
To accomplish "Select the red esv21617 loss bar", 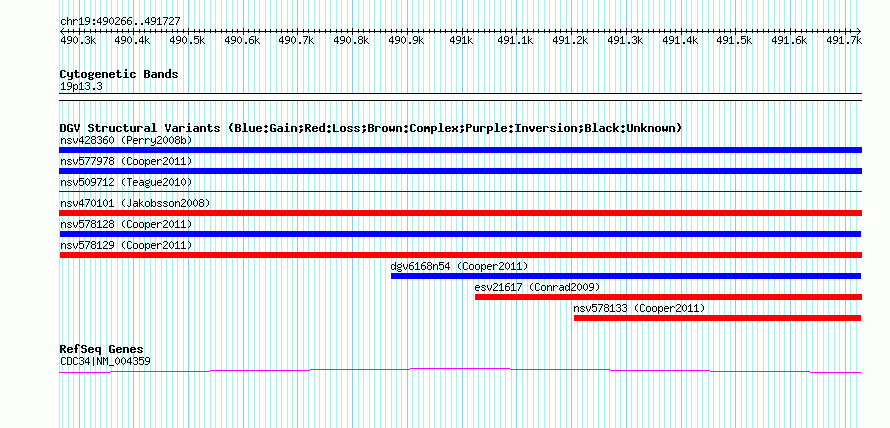I will click(x=668, y=297).
